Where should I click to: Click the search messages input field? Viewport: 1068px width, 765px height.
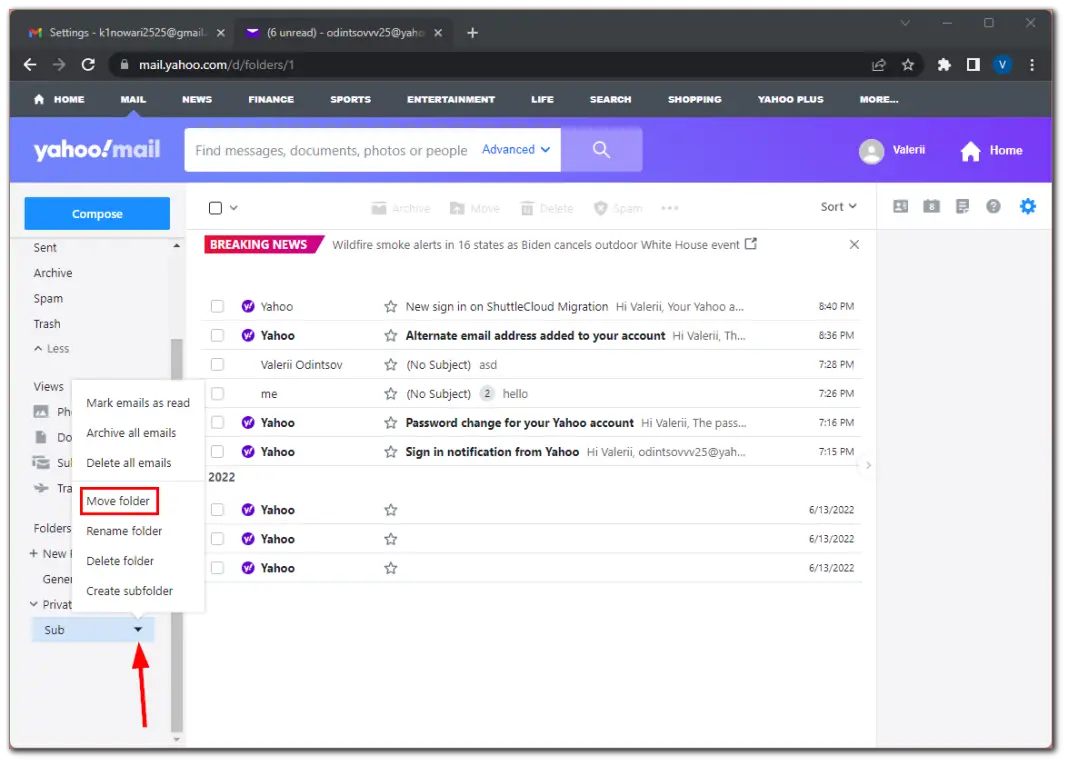(x=331, y=150)
